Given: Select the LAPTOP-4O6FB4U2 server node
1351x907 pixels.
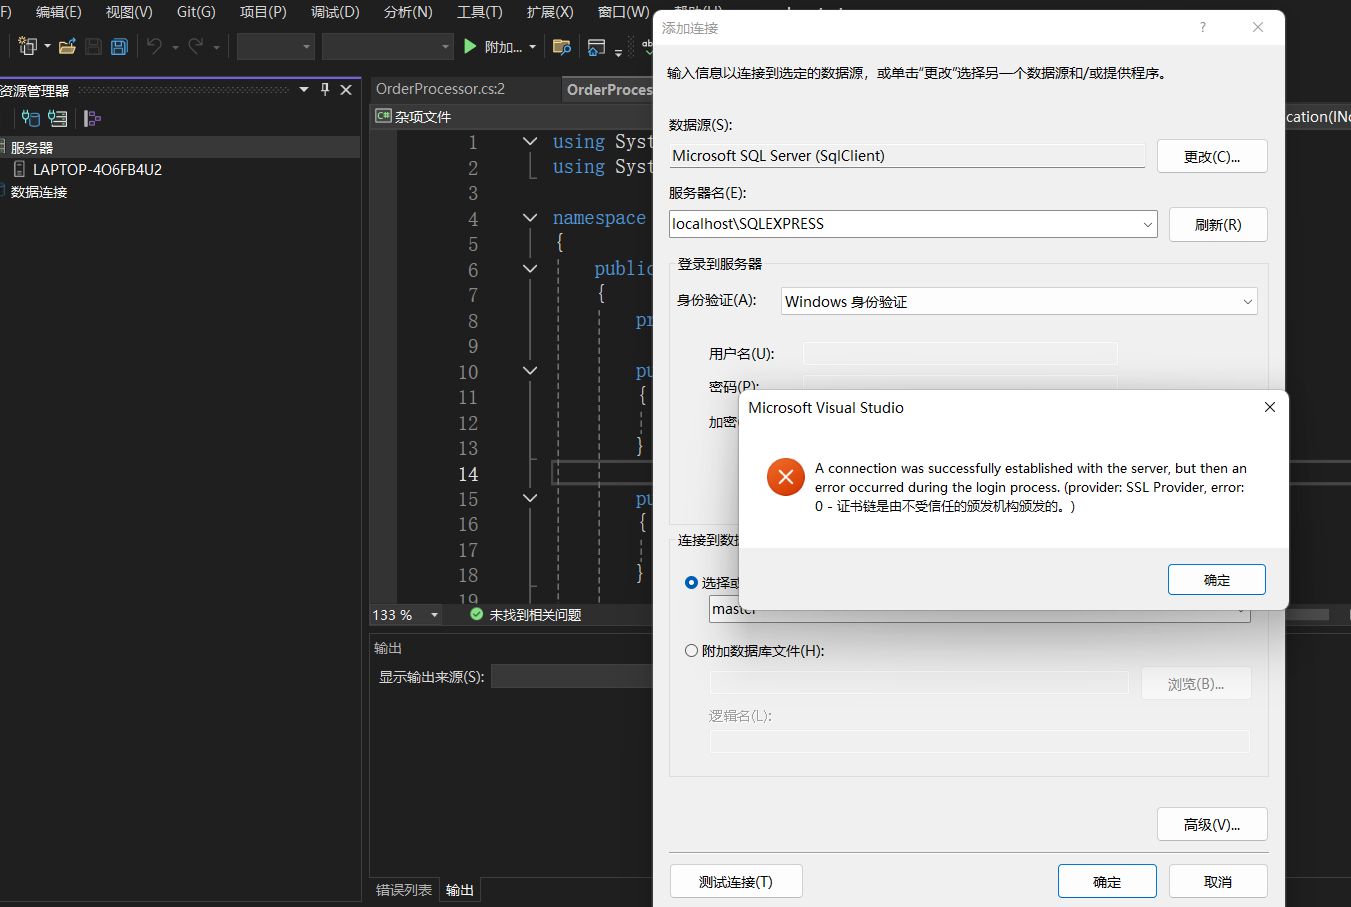Looking at the screenshot, I should (97, 169).
